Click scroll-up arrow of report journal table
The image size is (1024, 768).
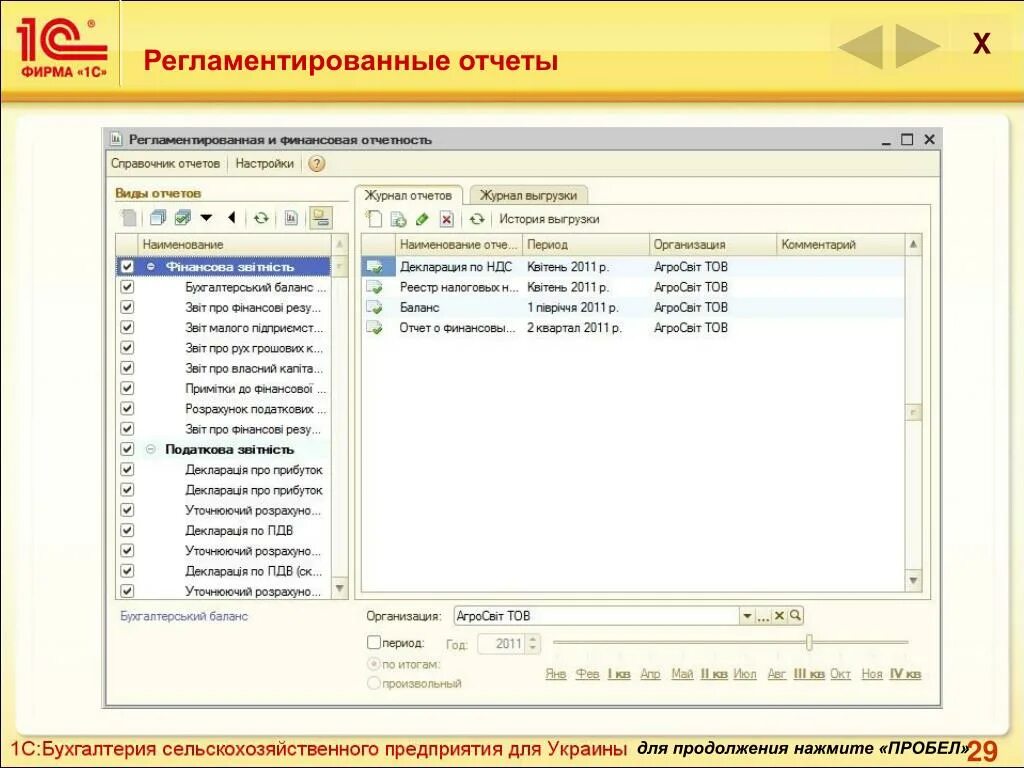coord(914,244)
